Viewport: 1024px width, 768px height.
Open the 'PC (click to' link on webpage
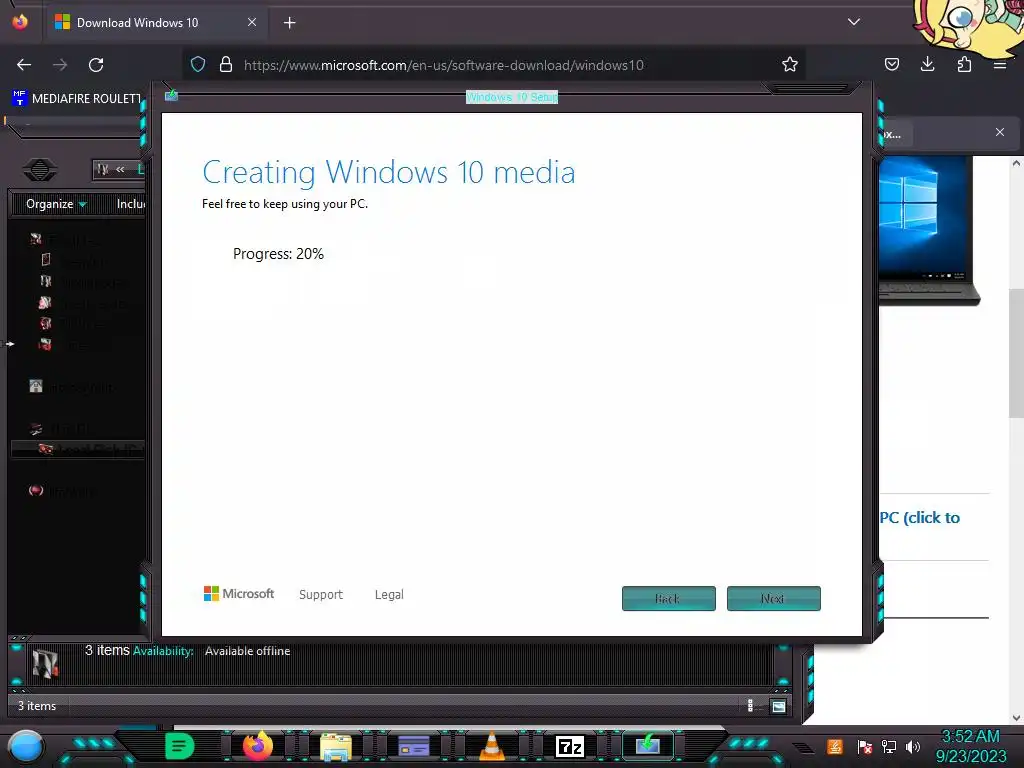point(920,517)
